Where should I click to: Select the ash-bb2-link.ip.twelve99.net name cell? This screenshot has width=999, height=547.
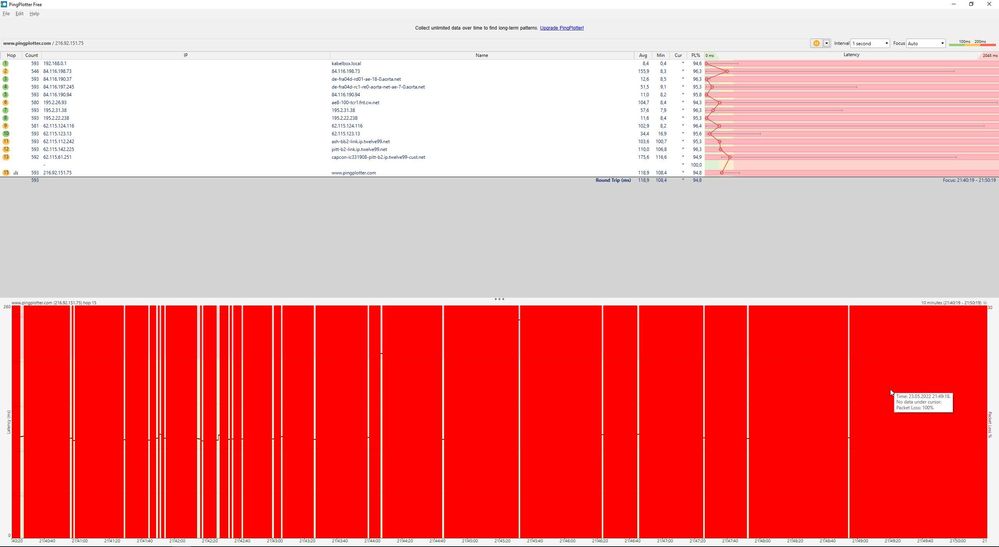(361, 141)
